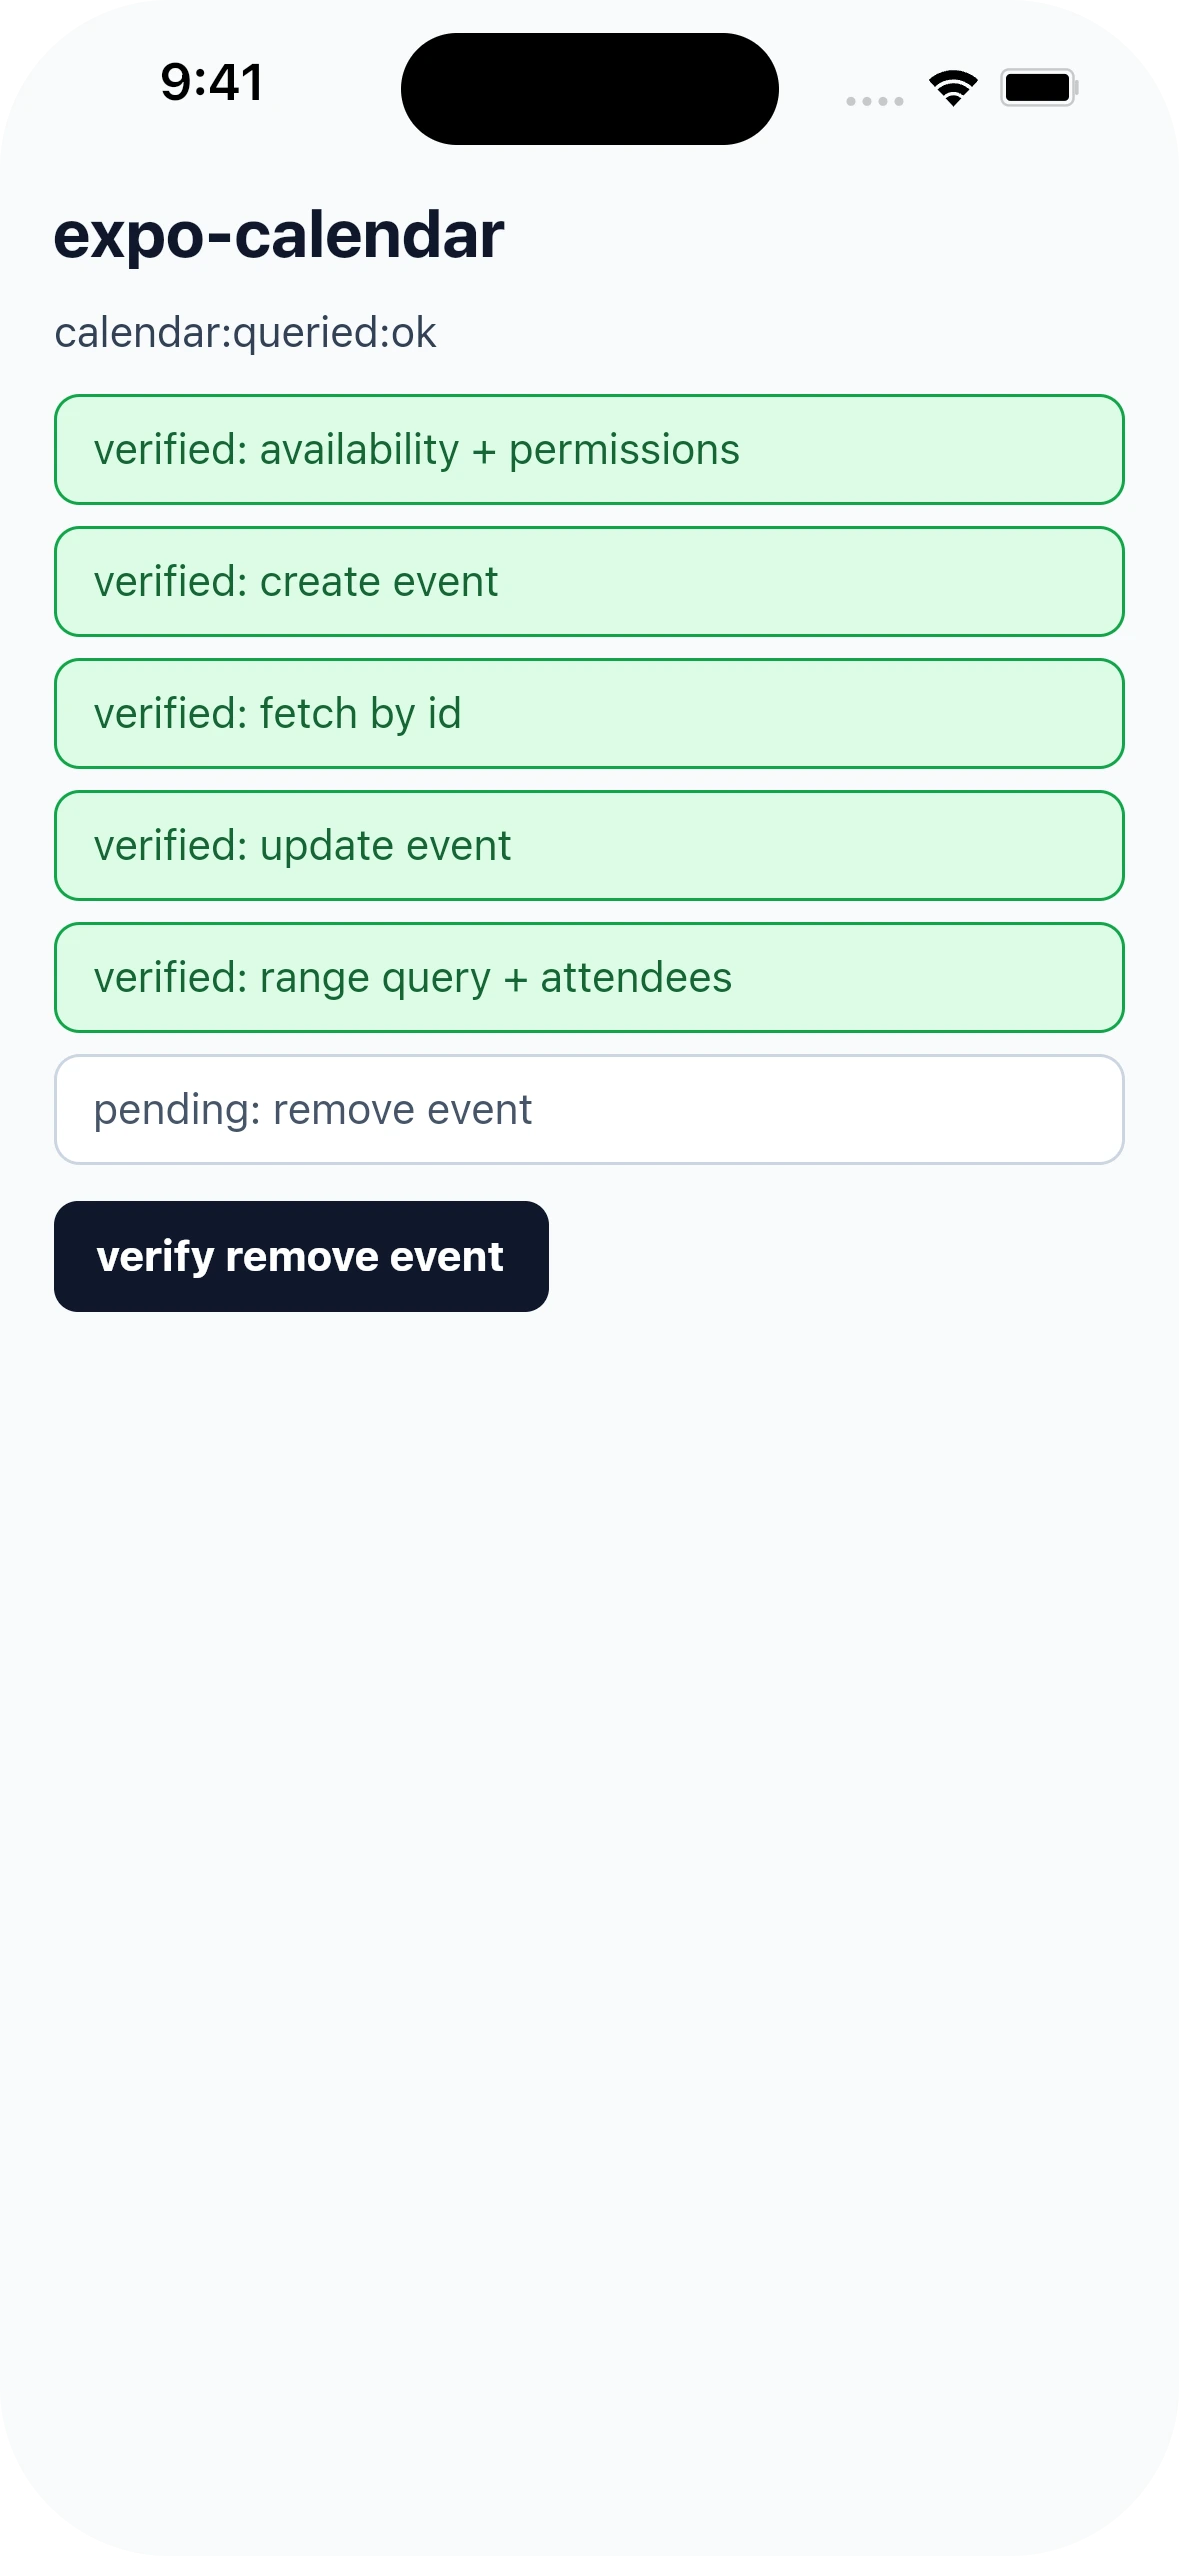The width and height of the screenshot is (1179, 2556).
Task: Tap the expo-calendar heading
Action: (x=279, y=236)
